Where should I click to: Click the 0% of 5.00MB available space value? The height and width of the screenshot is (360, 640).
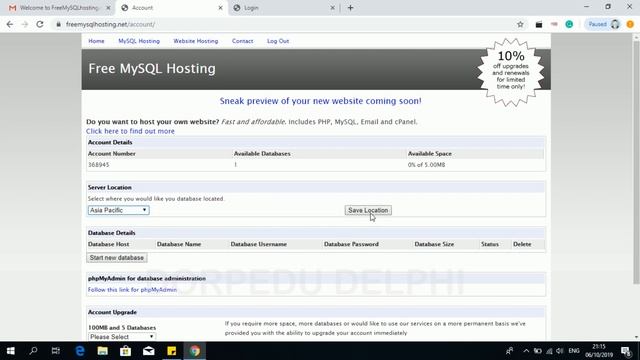(426, 165)
